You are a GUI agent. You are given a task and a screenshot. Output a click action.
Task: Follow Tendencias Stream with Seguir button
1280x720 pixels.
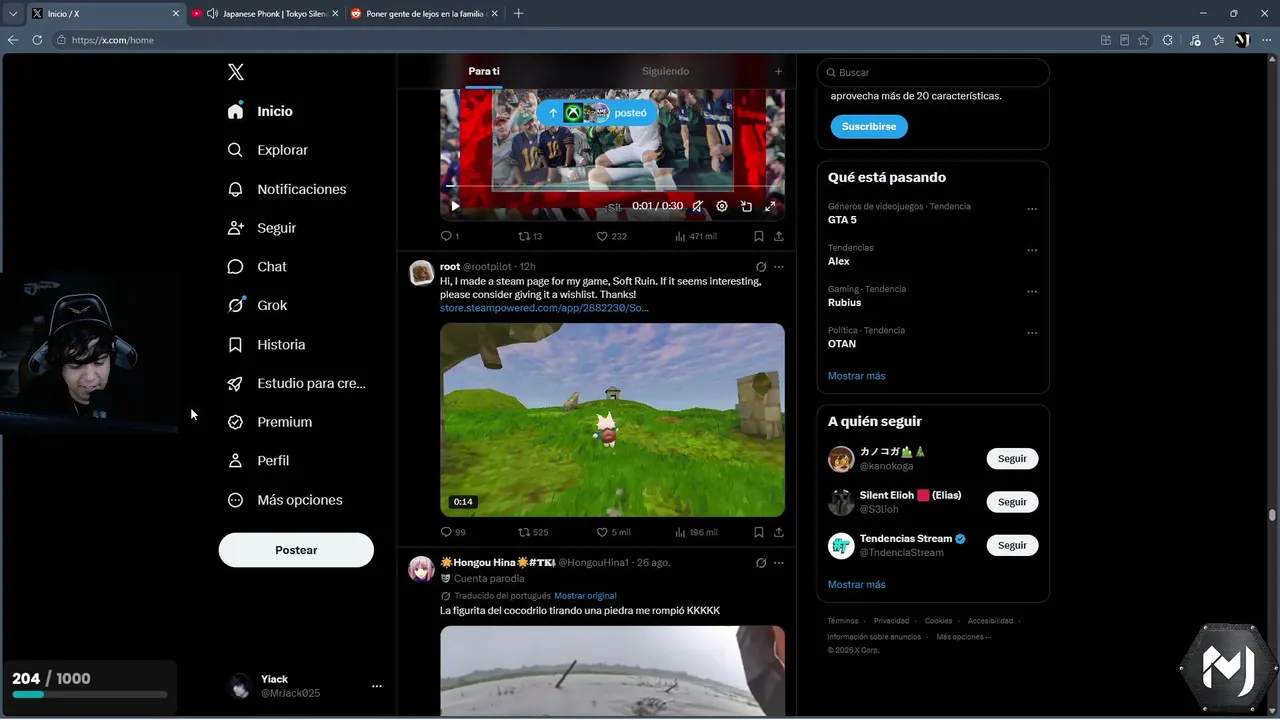pos(1012,545)
